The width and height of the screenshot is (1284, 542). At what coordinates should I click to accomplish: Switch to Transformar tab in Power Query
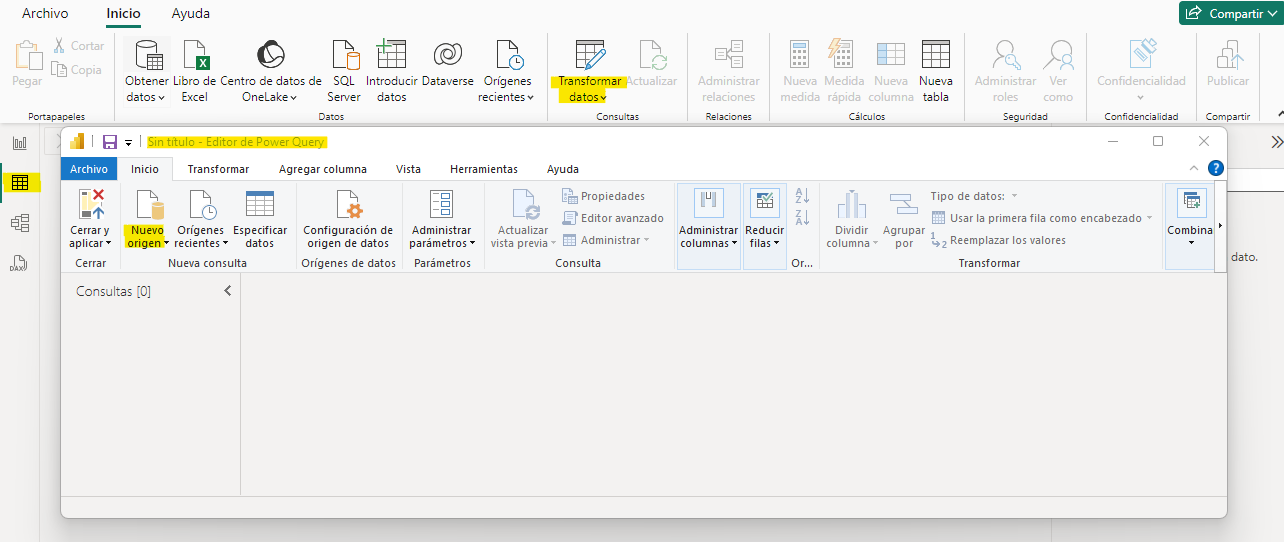tap(218, 169)
